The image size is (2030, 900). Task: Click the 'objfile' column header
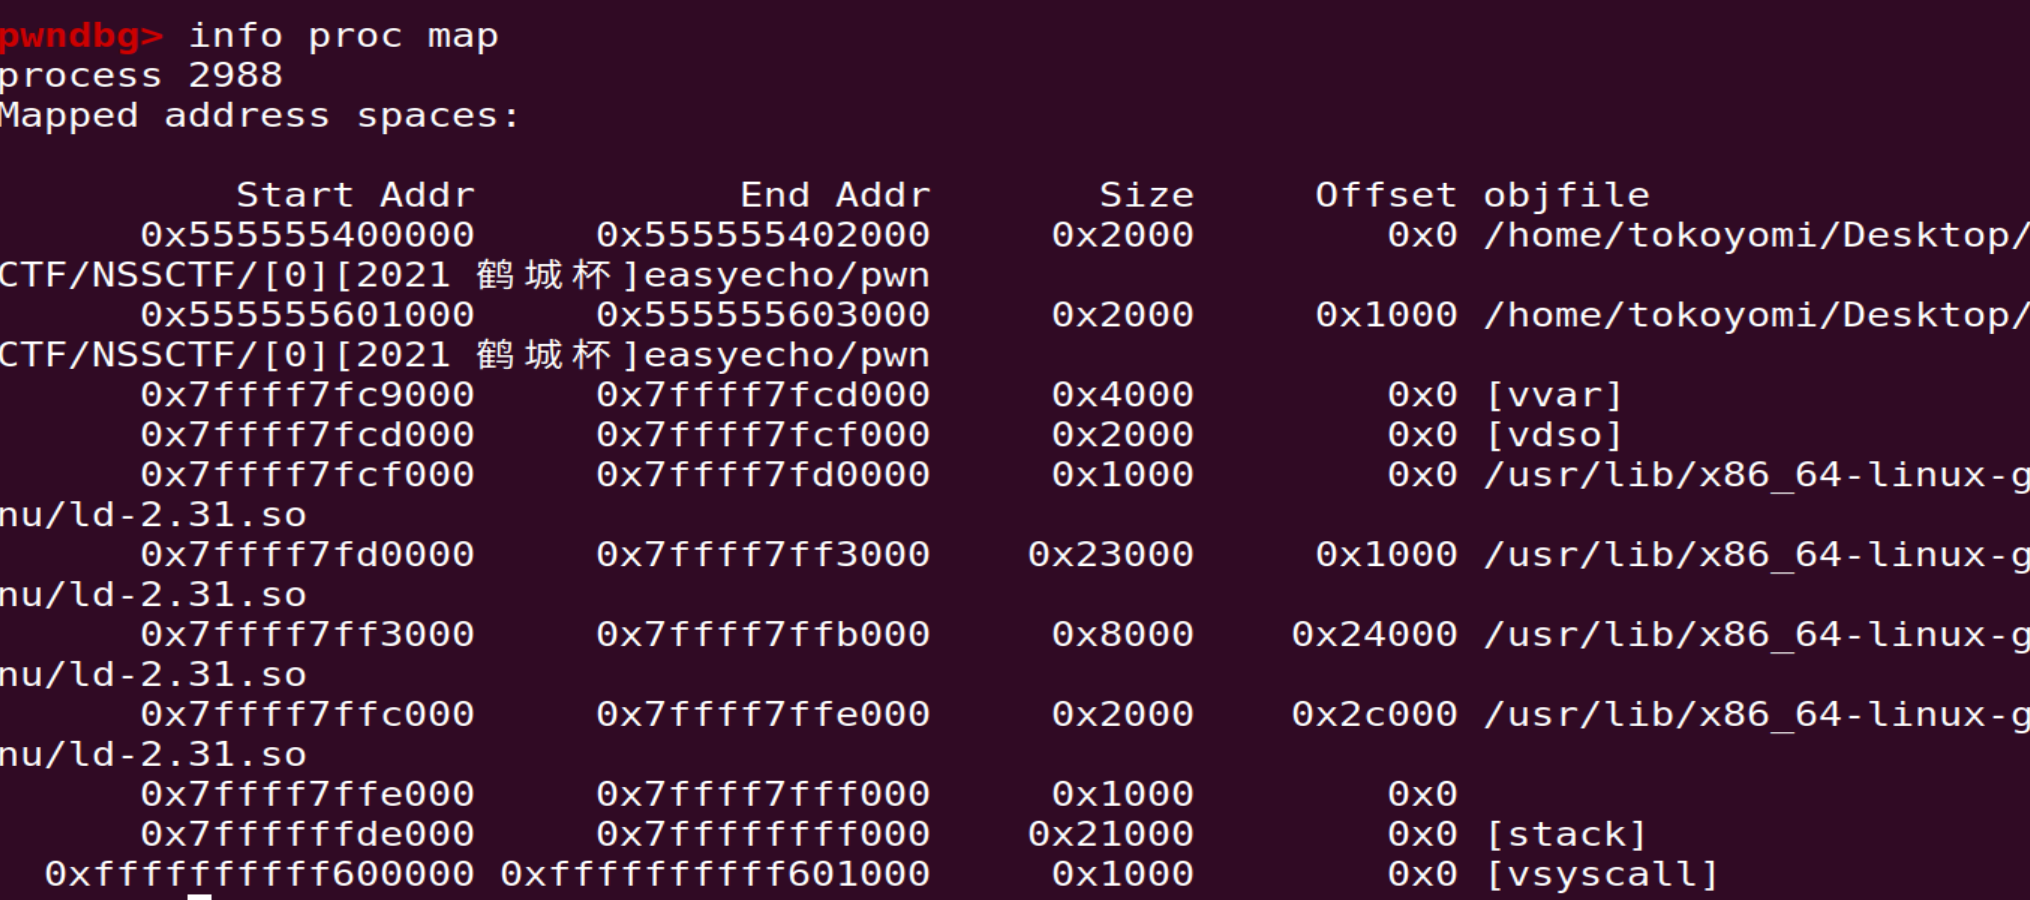pos(1566,195)
